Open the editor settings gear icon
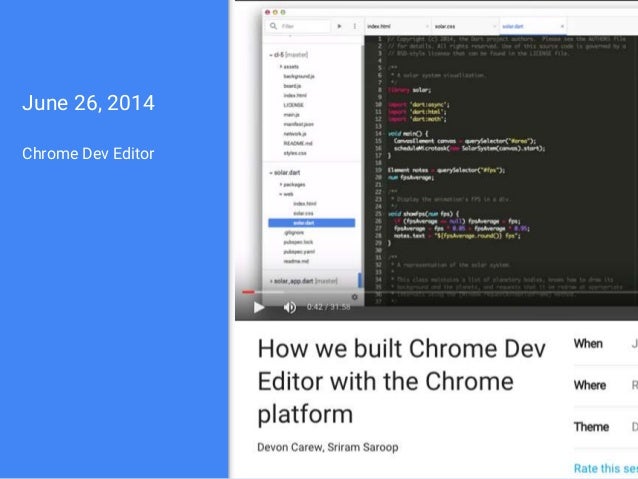The height and width of the screenshot is (479, 638). click(354, 297)
